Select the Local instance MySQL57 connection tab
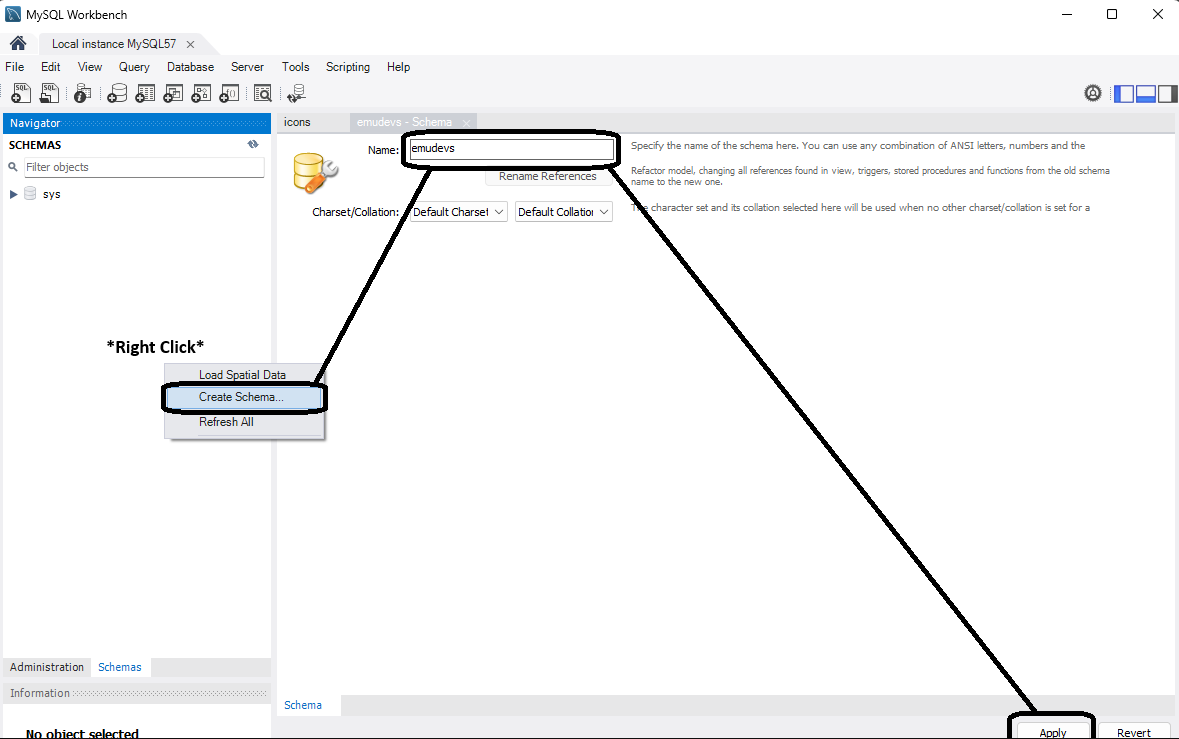This screenshot has width=1179, height=739. (114, 44)
